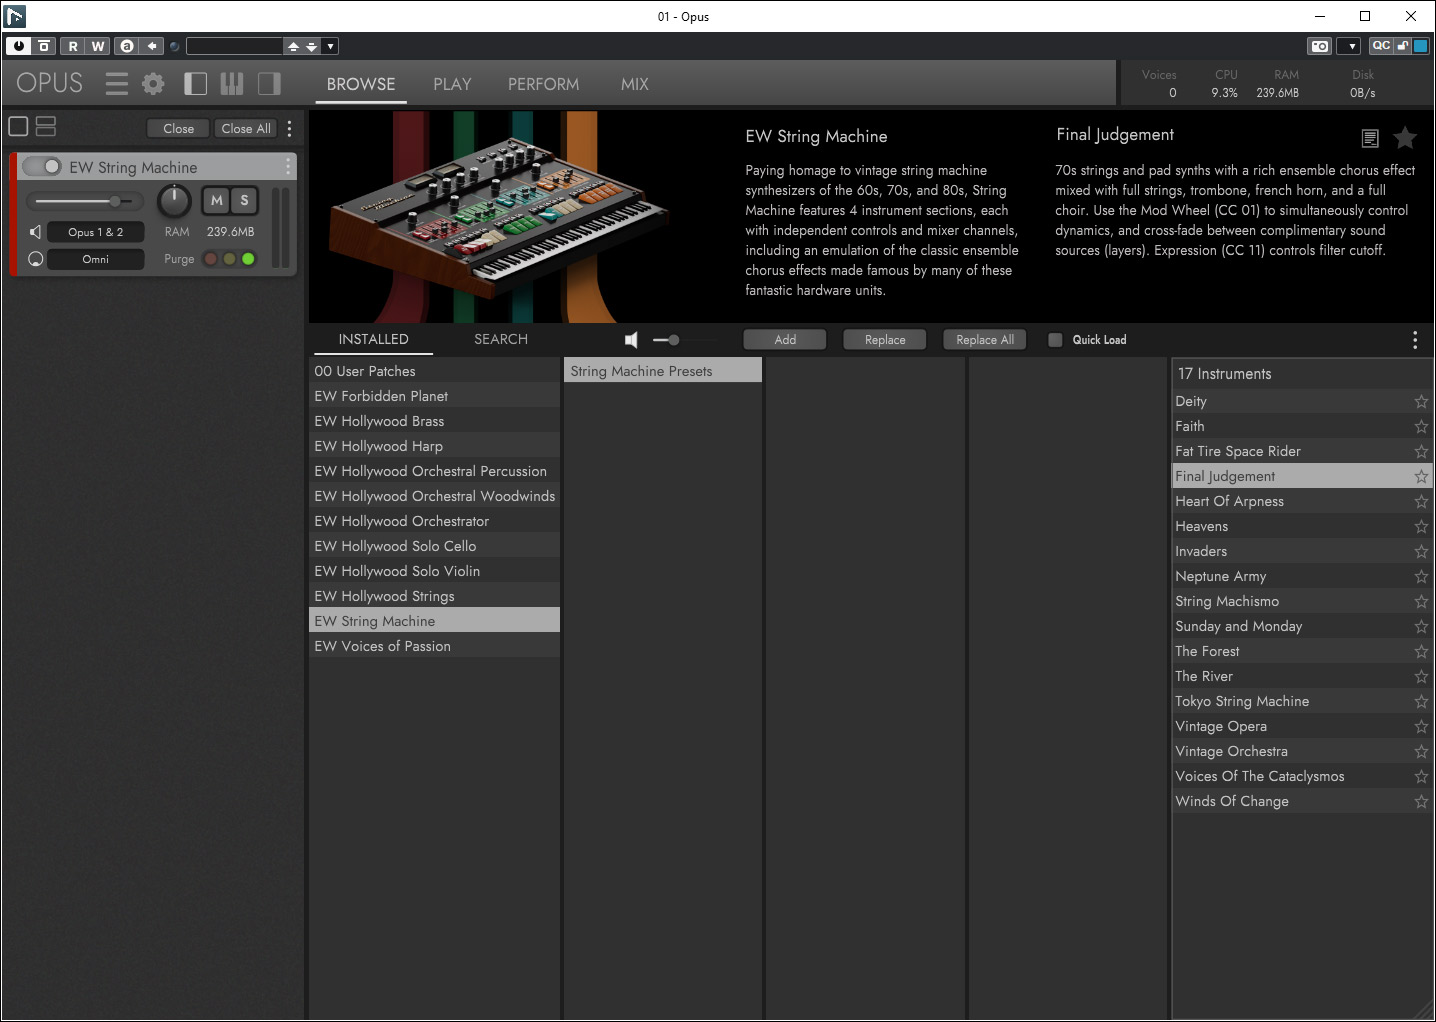Show the virtual keyboard panel
Screen dimensions: 1436x1022
[232, 84]
